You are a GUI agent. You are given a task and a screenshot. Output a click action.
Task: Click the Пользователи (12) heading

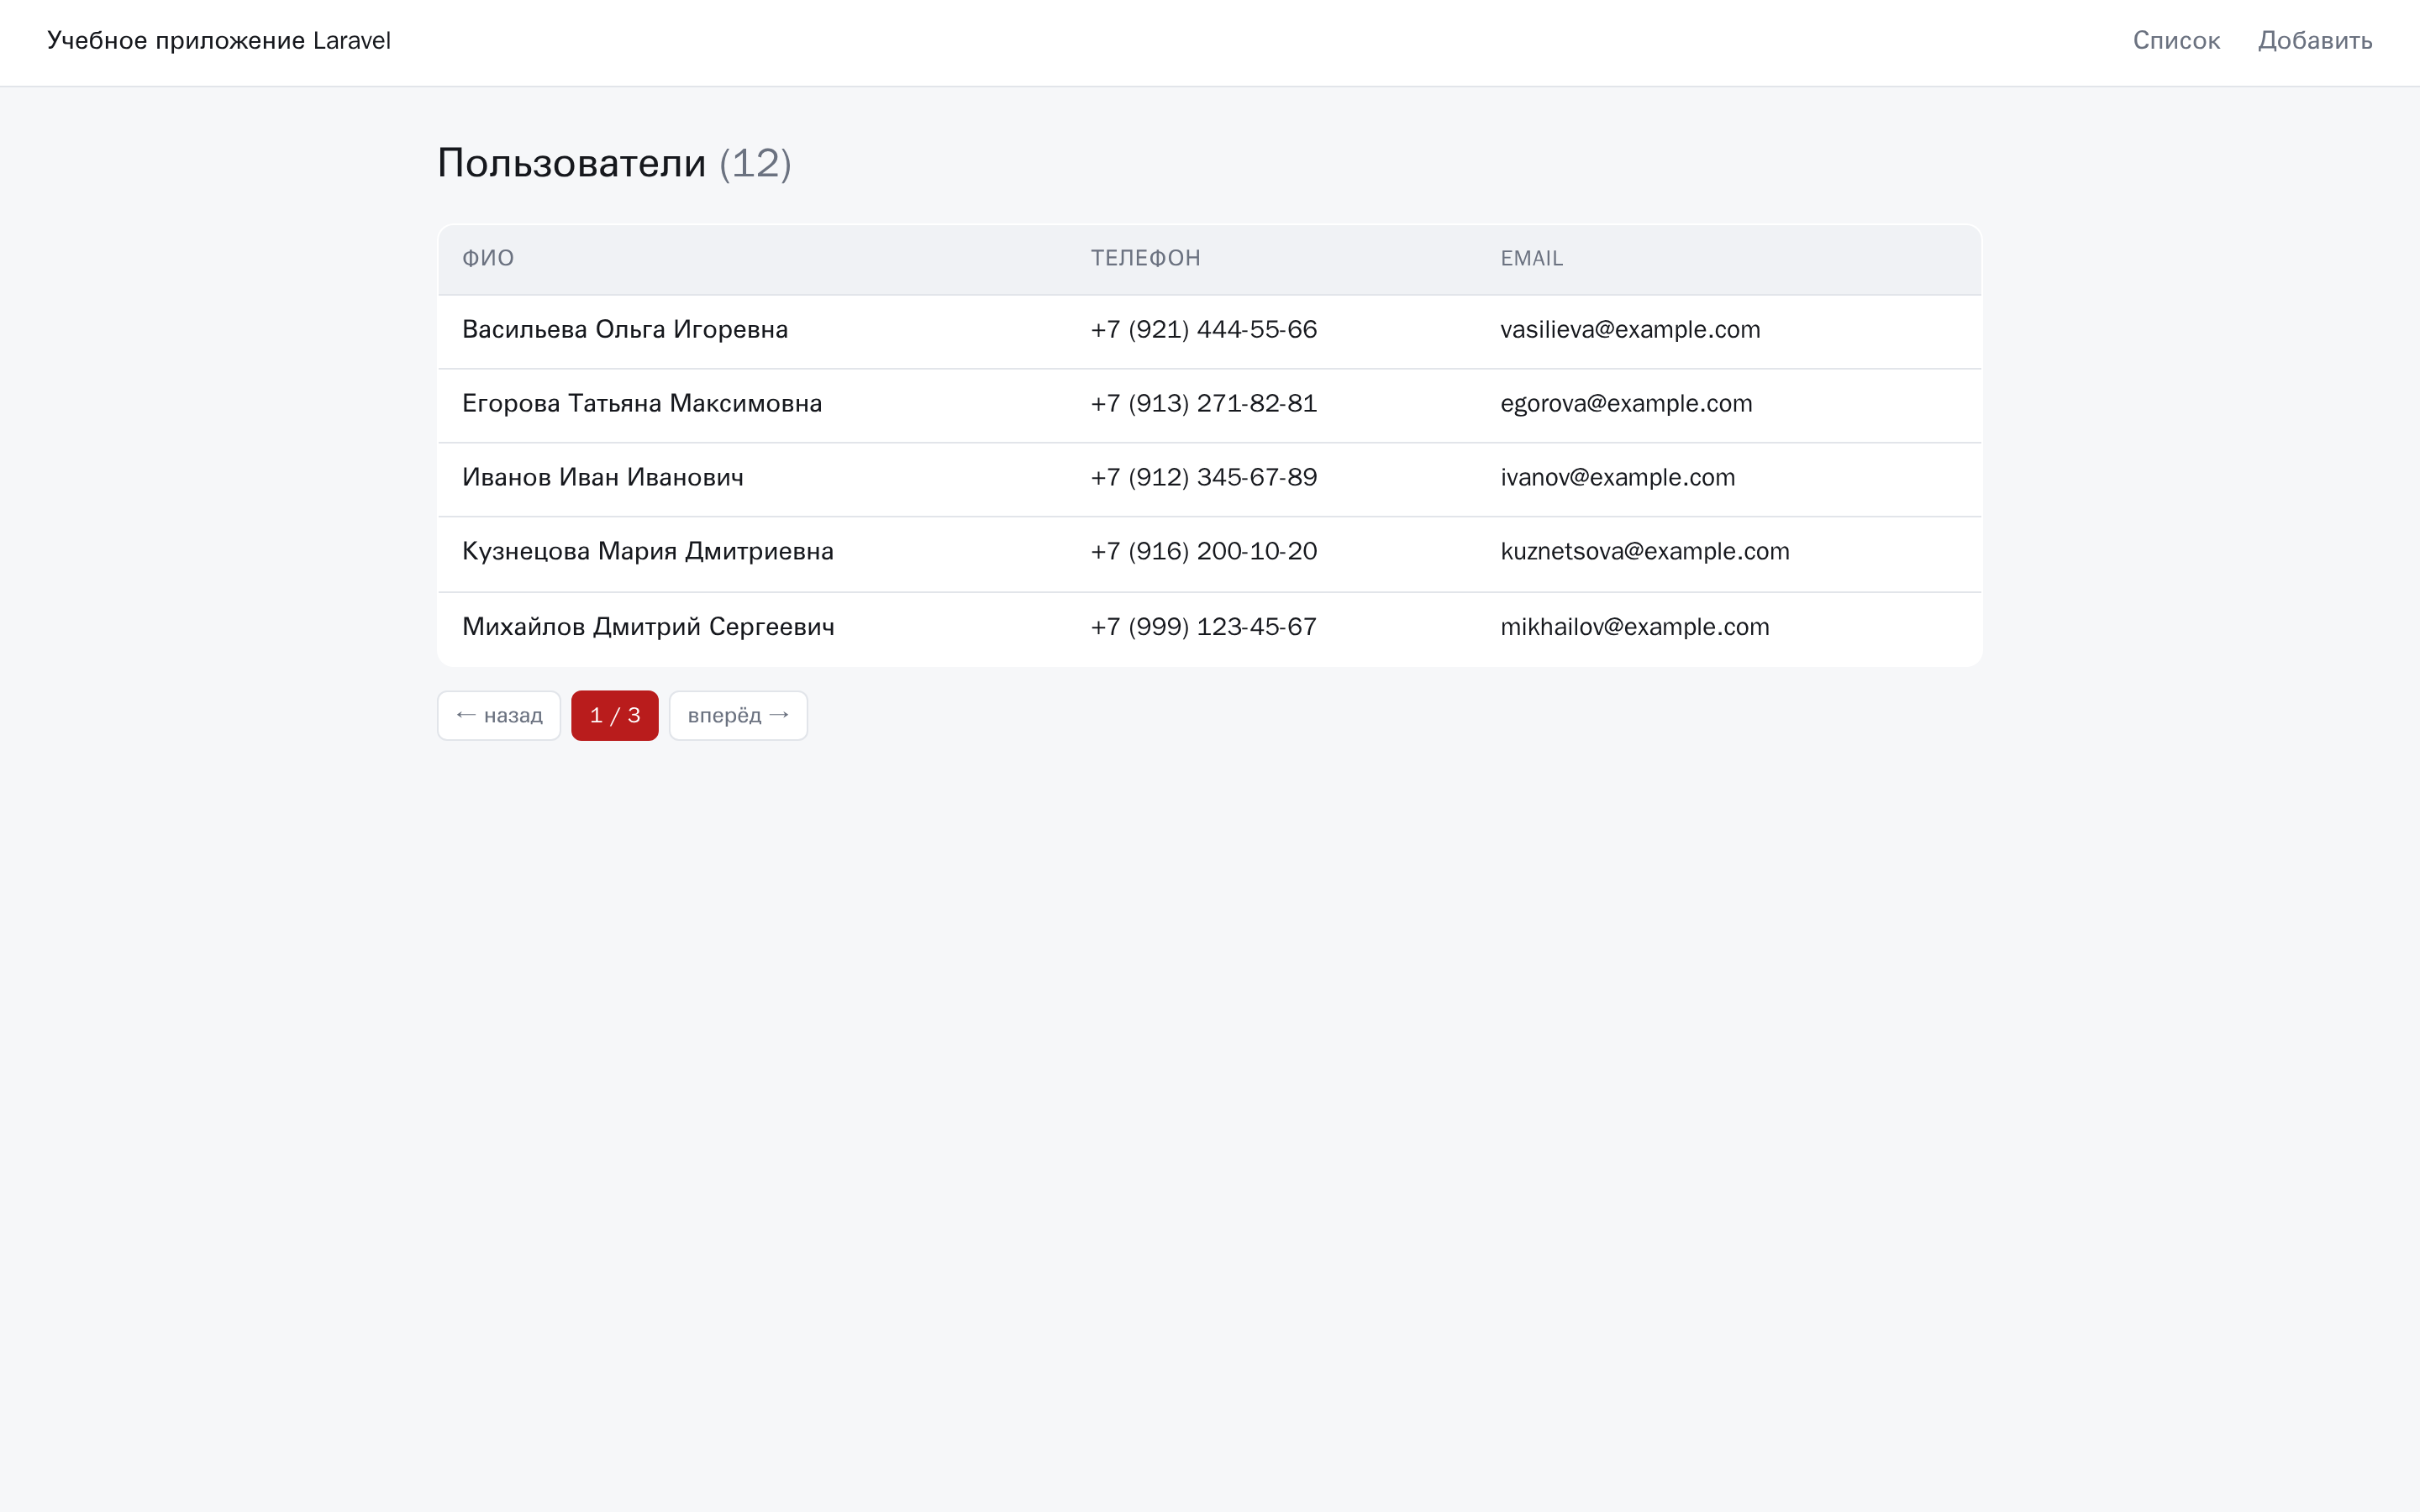(x=614, y=163)
